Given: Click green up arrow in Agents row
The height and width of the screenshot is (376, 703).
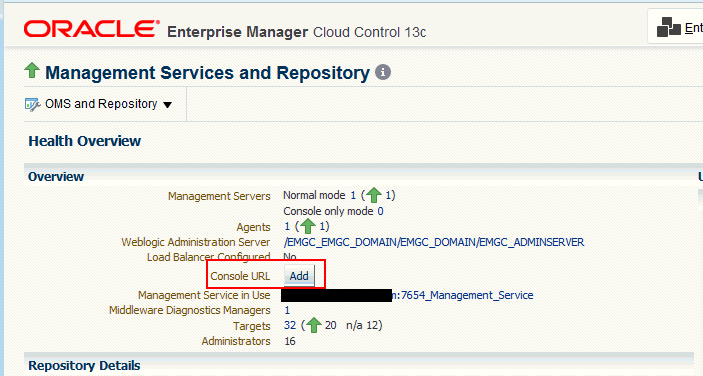Looking at the screenshot, I should click(308, 226).
